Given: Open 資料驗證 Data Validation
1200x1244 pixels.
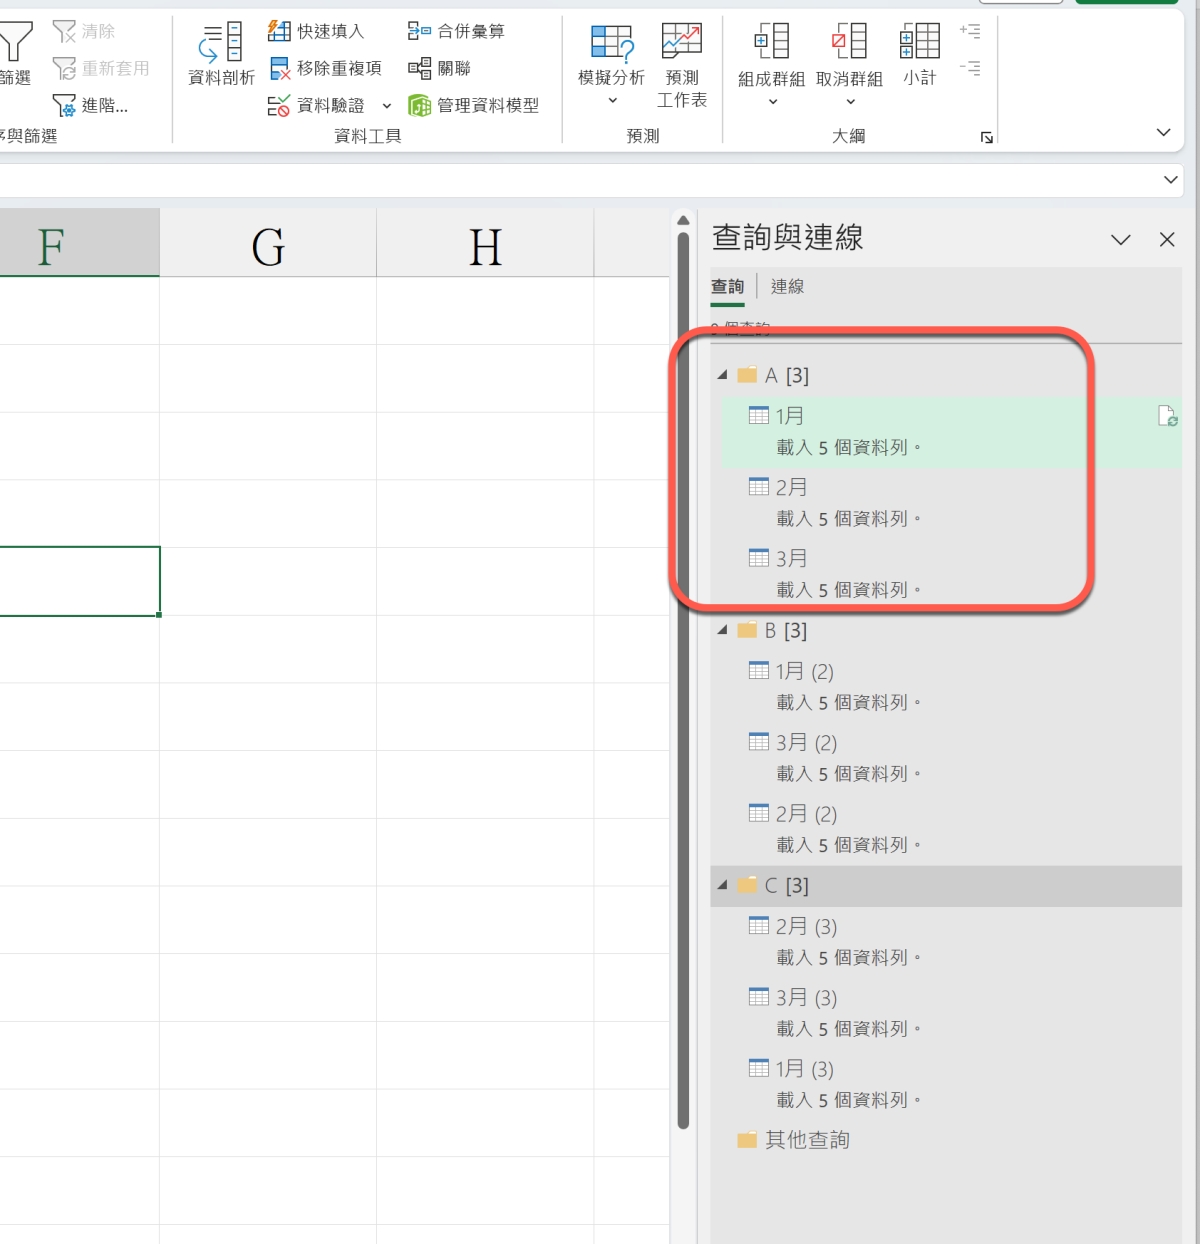Looking at the screenshot, I should click(316, 105).
